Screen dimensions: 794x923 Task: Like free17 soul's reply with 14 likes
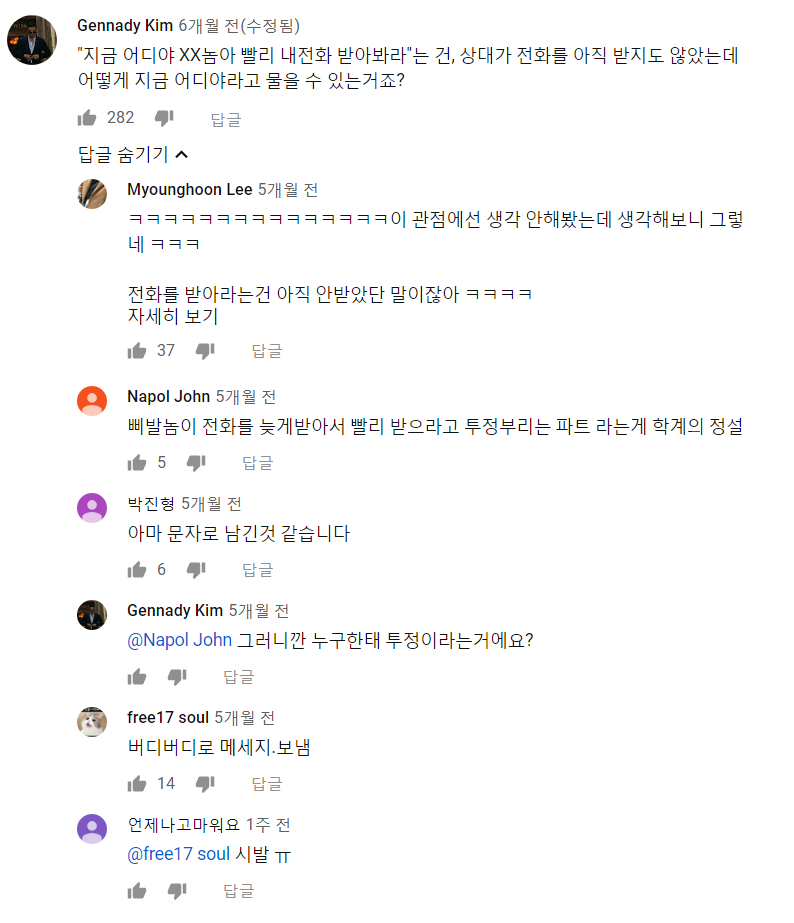point(137,784)
